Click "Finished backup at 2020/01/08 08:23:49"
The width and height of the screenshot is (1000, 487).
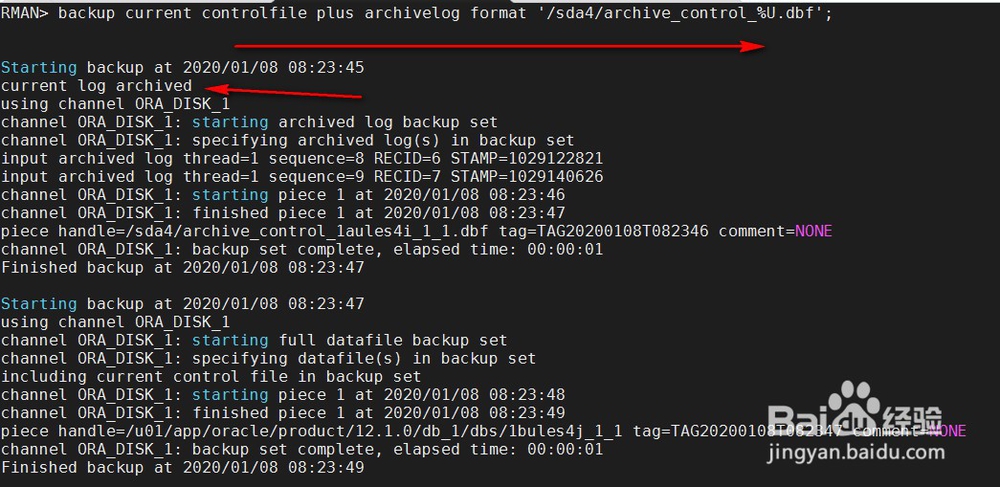tap(182, 467)
